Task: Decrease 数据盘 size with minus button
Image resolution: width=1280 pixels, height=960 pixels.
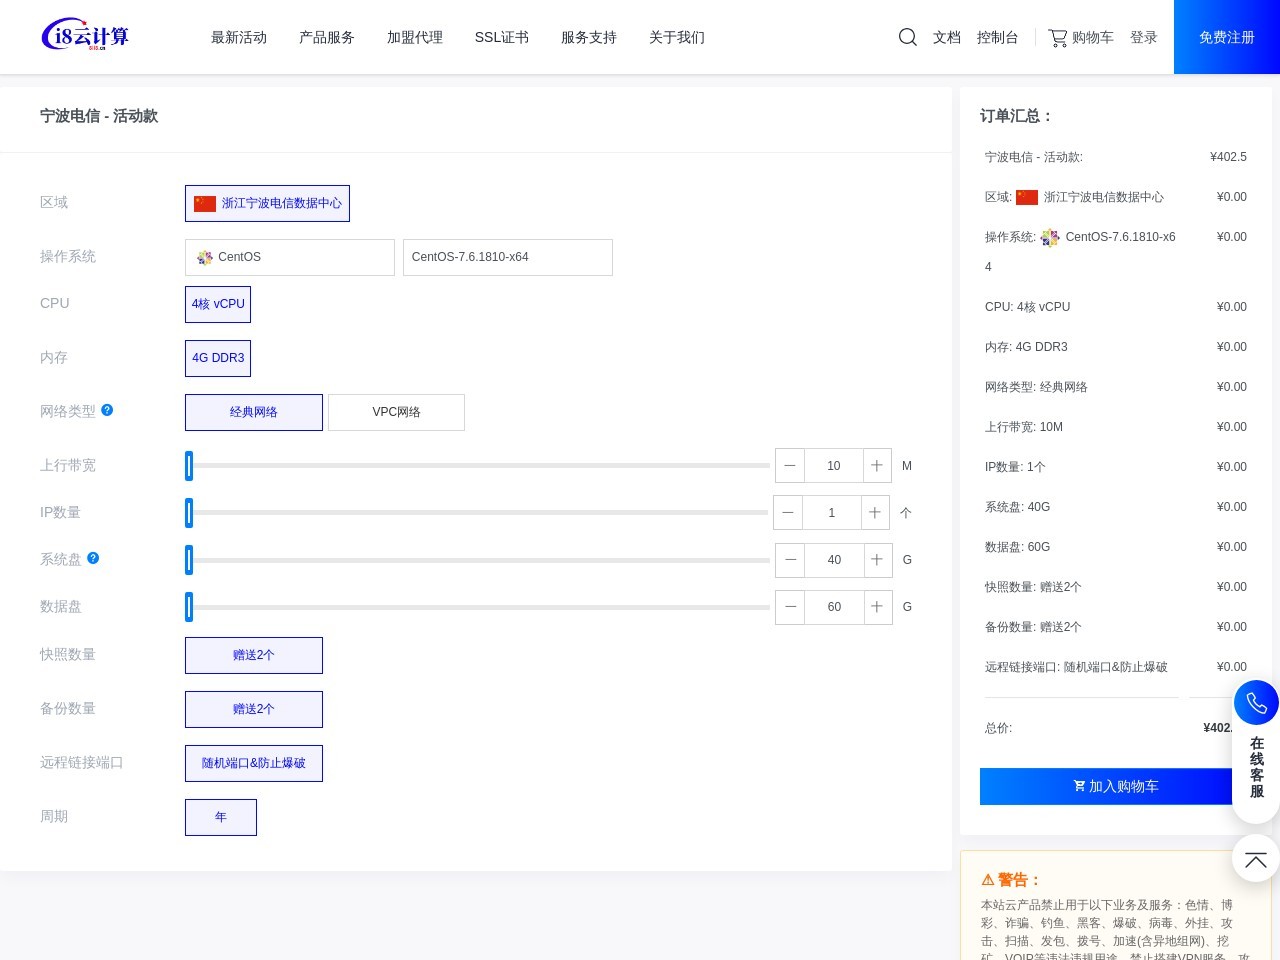Action: [x=790, y=606]
